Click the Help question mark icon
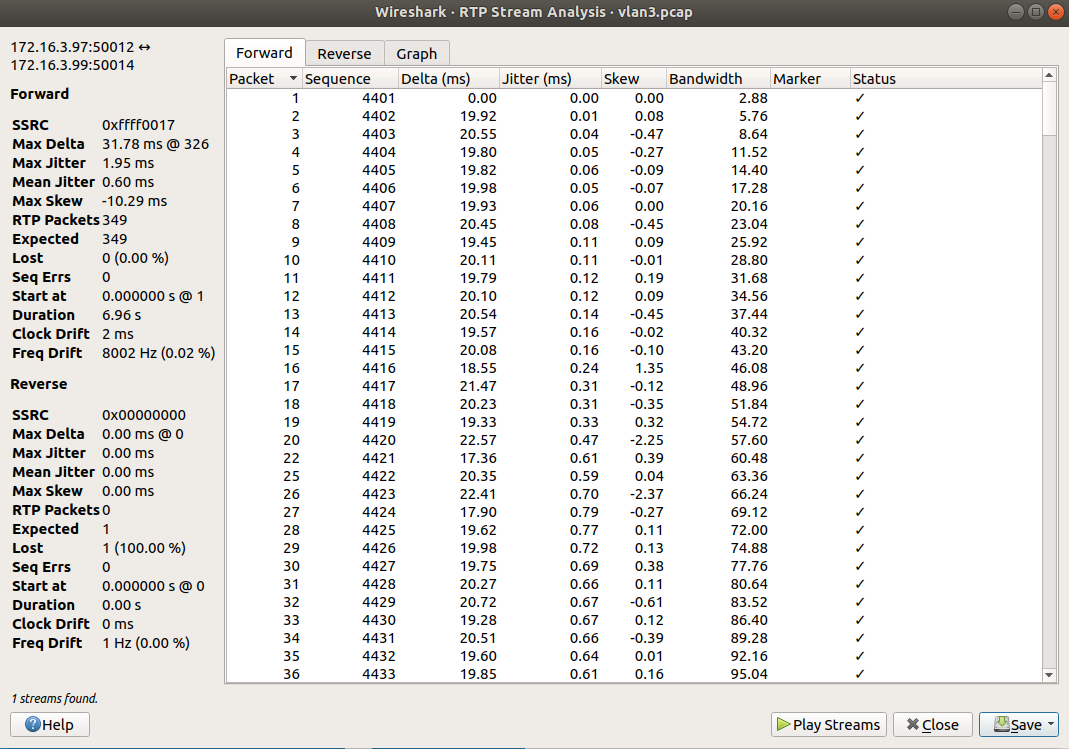 point(33,724)
